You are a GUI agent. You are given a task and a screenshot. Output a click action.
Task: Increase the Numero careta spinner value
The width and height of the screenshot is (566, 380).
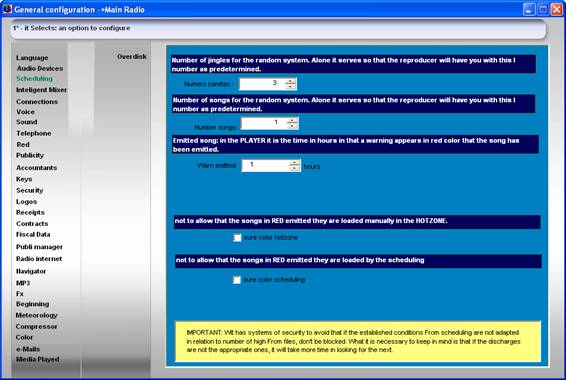click(291, 81)
